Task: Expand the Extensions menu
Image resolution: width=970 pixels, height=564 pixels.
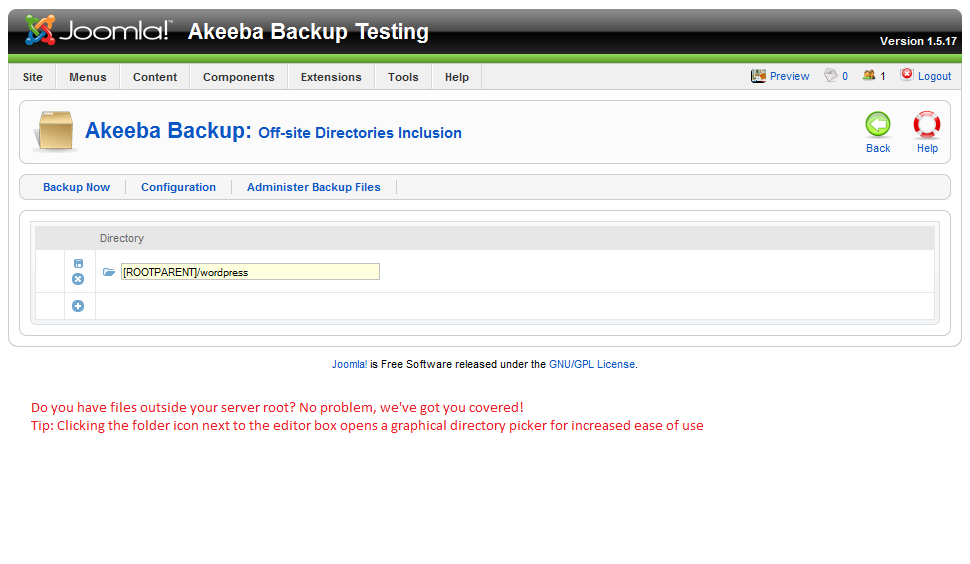Action: point(331,77)
